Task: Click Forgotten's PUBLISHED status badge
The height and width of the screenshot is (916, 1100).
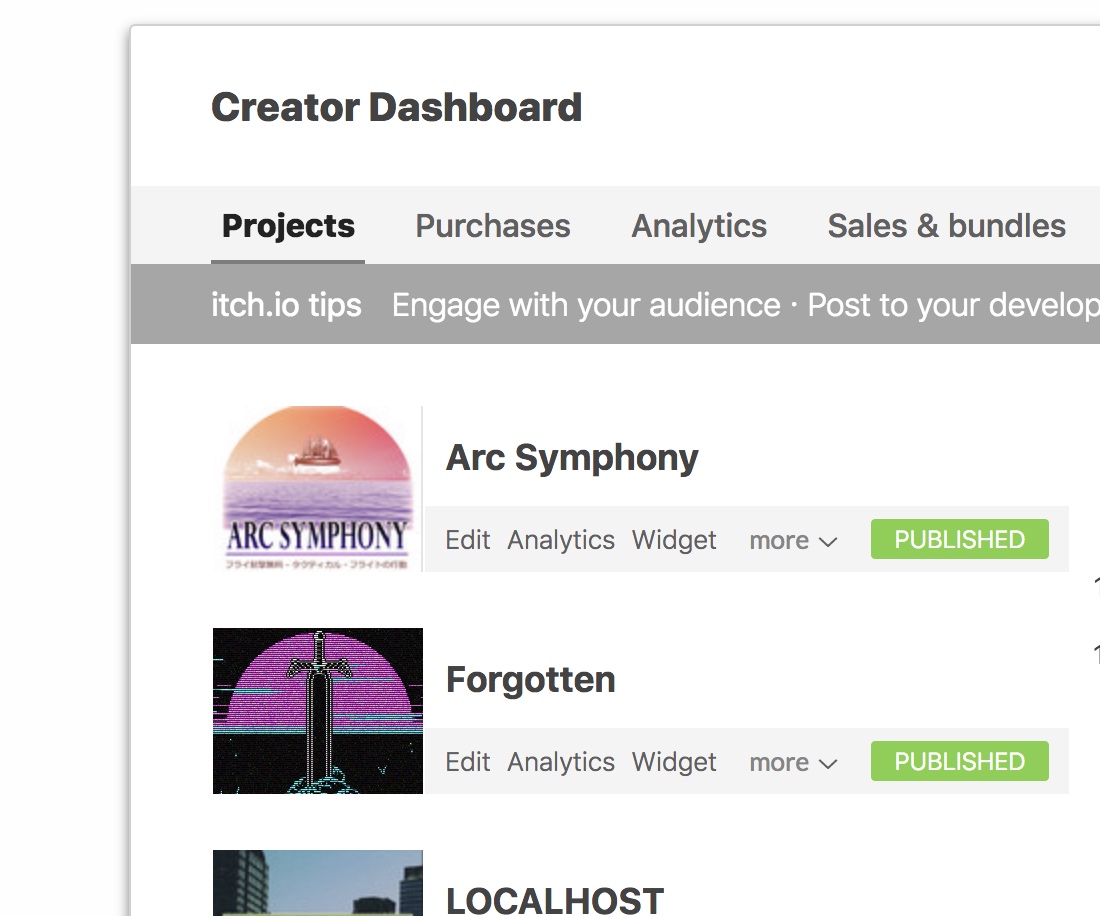Action: 959,762
